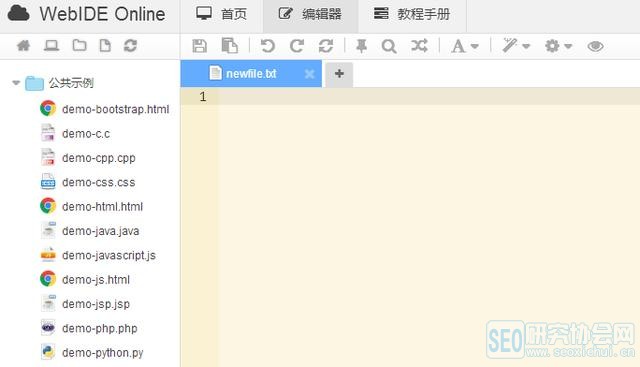The height and width of the screenshot is (367, 640).
Task: Create a new file with the file icon
Action: 105,45
